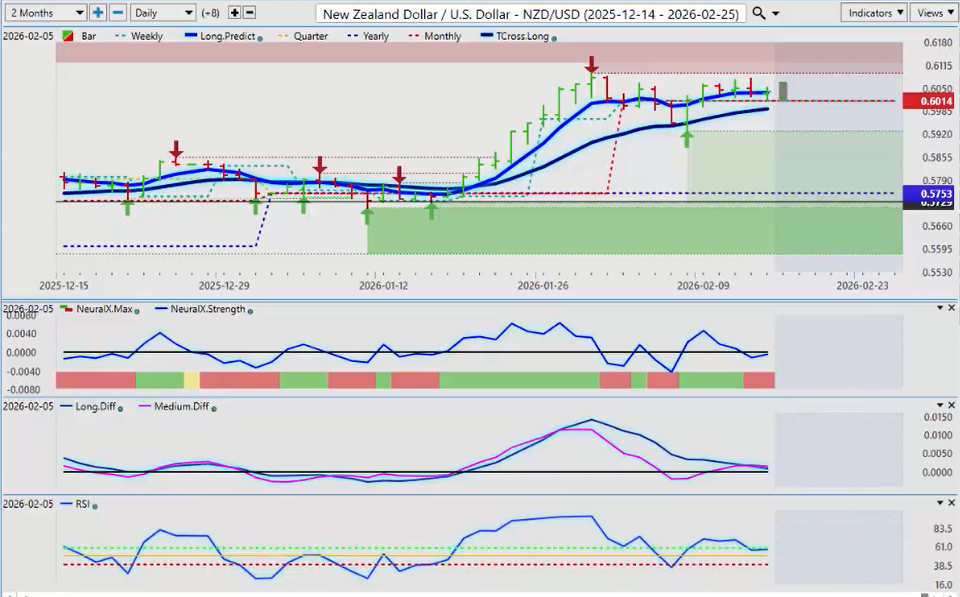The width and height of the screenshot is (960, 597).
Task: Collapse the Long.Diff panel with arrow
Action: 939,405
